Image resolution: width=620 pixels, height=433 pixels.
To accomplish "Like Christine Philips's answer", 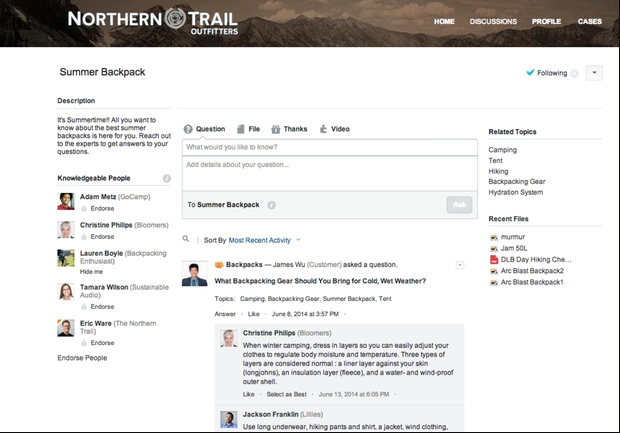I will (249, 394).
